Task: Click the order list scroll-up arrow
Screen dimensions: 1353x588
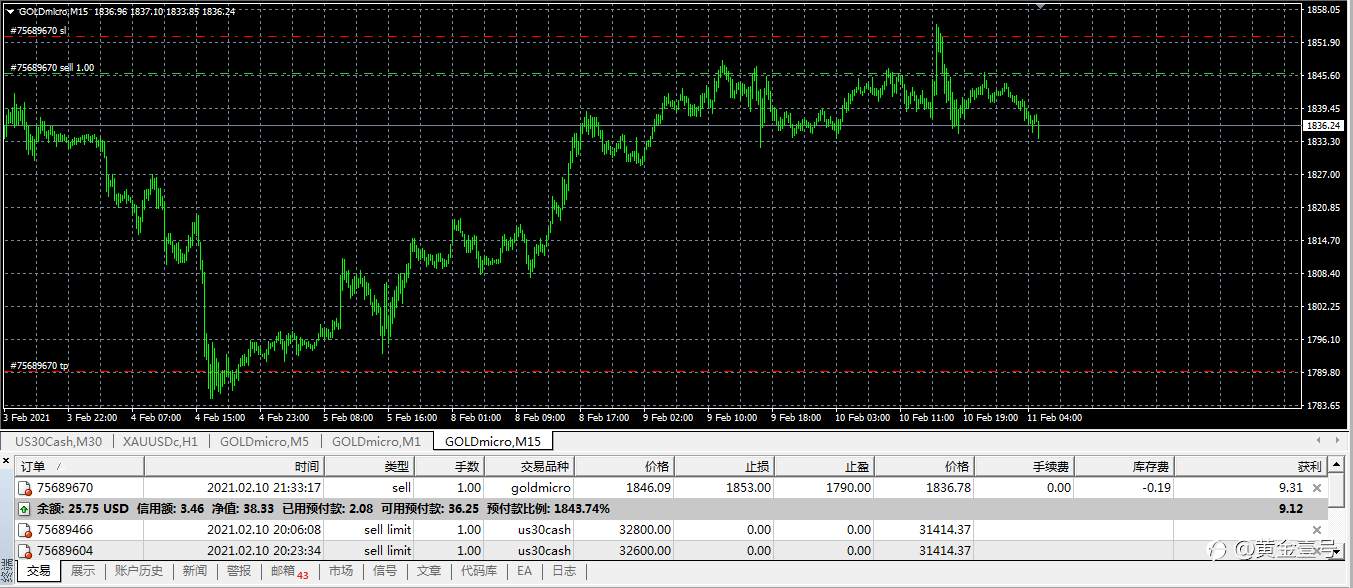Action: [x=1337, y=466]
